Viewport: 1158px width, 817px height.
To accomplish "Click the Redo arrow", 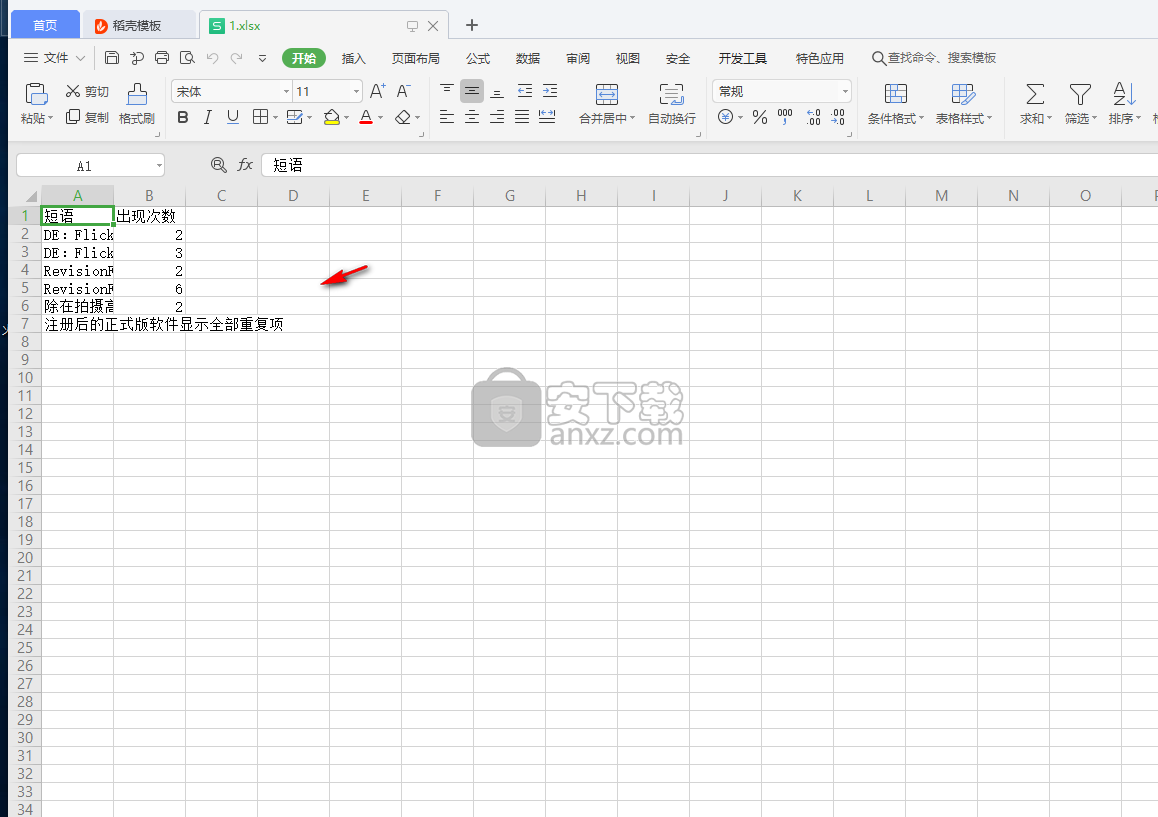I will (x=236, y=58).
